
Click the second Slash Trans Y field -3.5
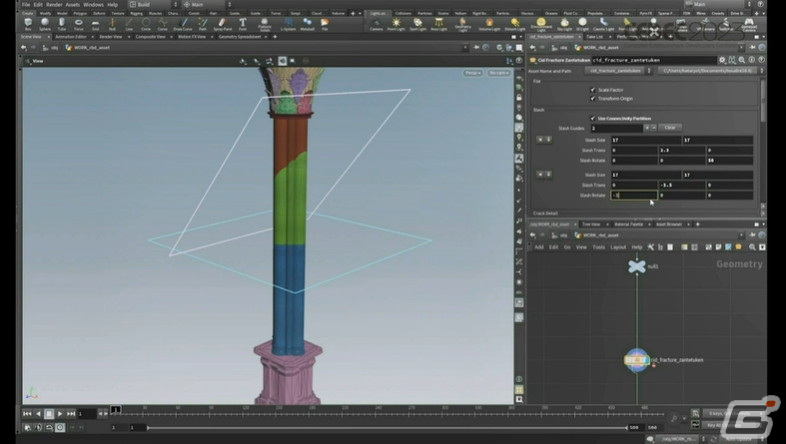pos(681,185)
